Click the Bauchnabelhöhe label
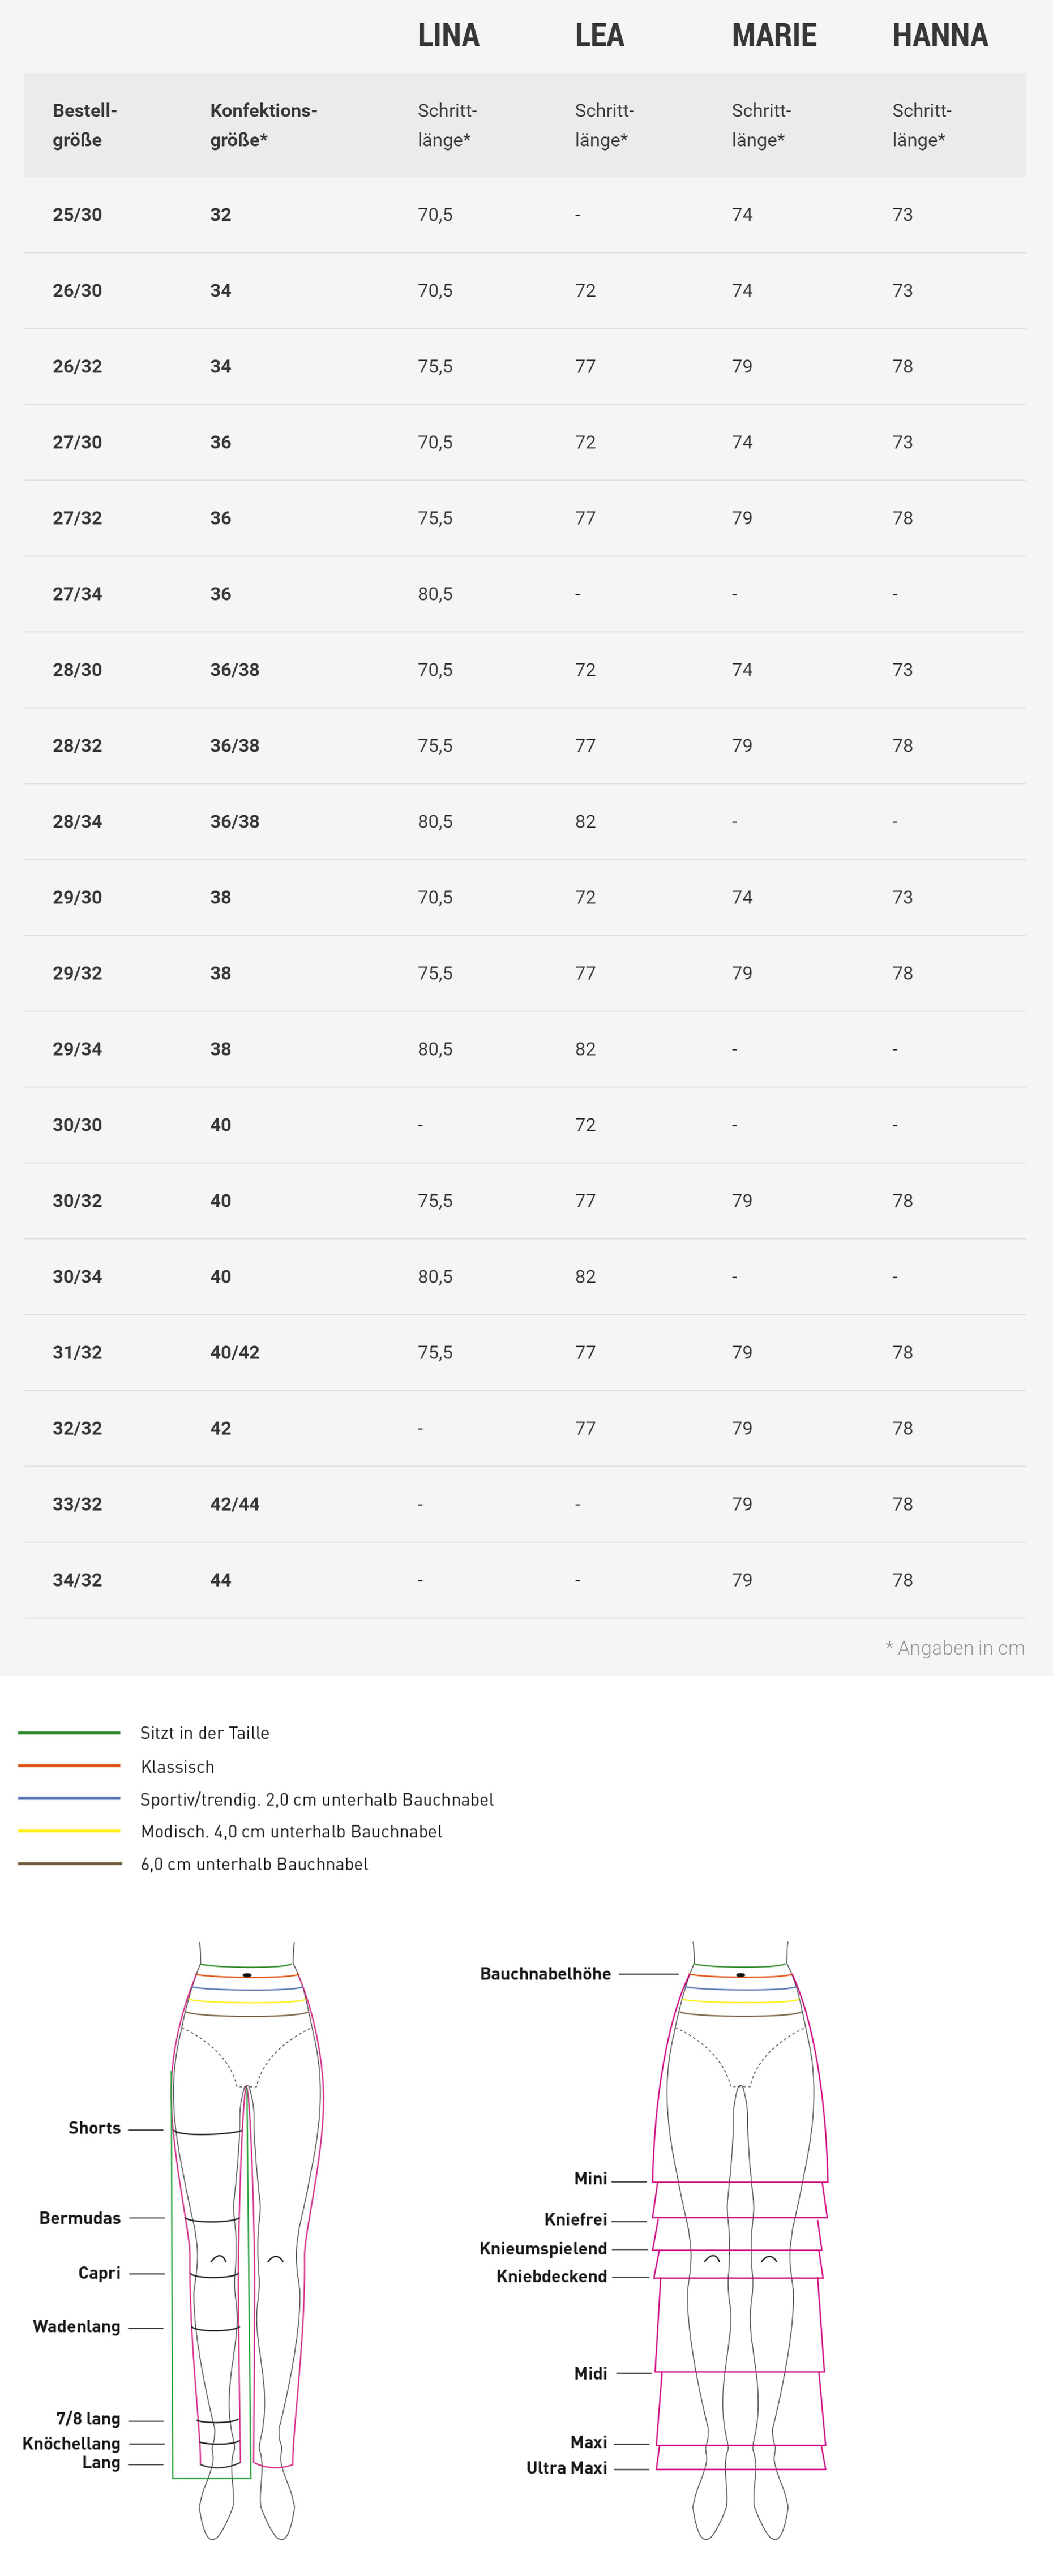 point(545,1974)
